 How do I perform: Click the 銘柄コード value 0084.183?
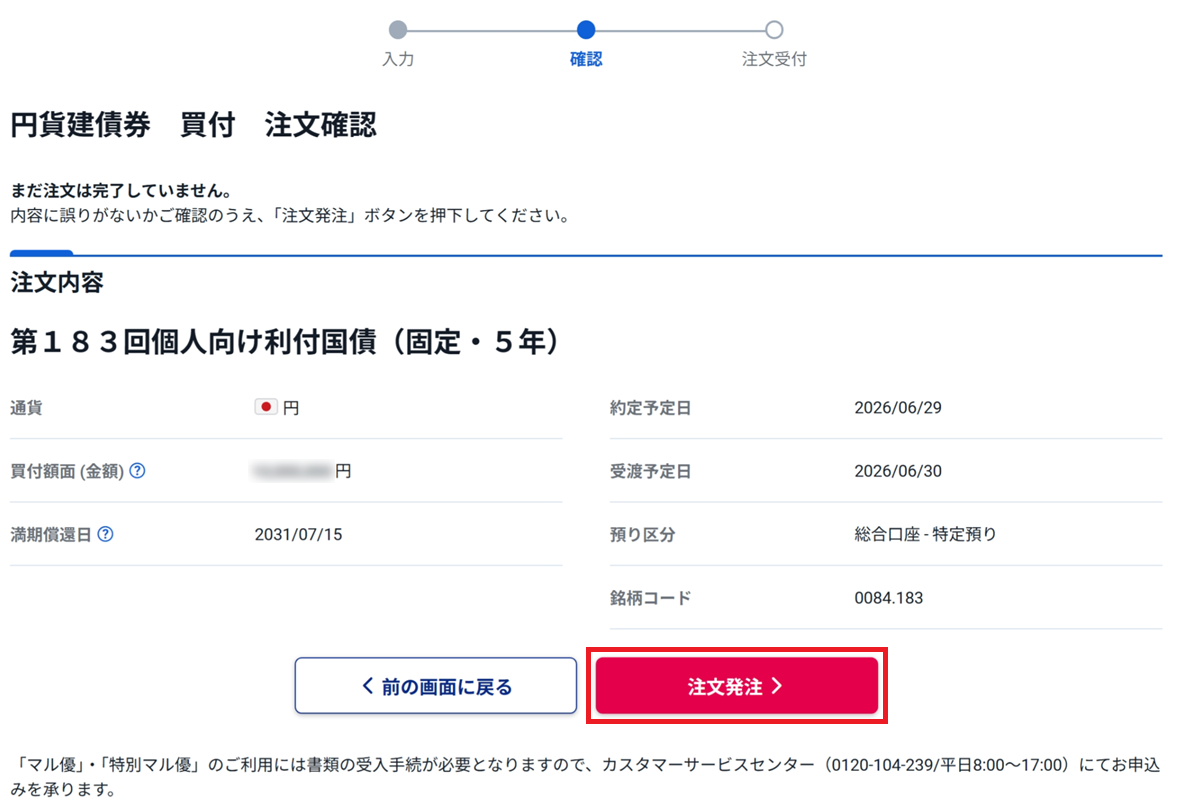[889, 598]
